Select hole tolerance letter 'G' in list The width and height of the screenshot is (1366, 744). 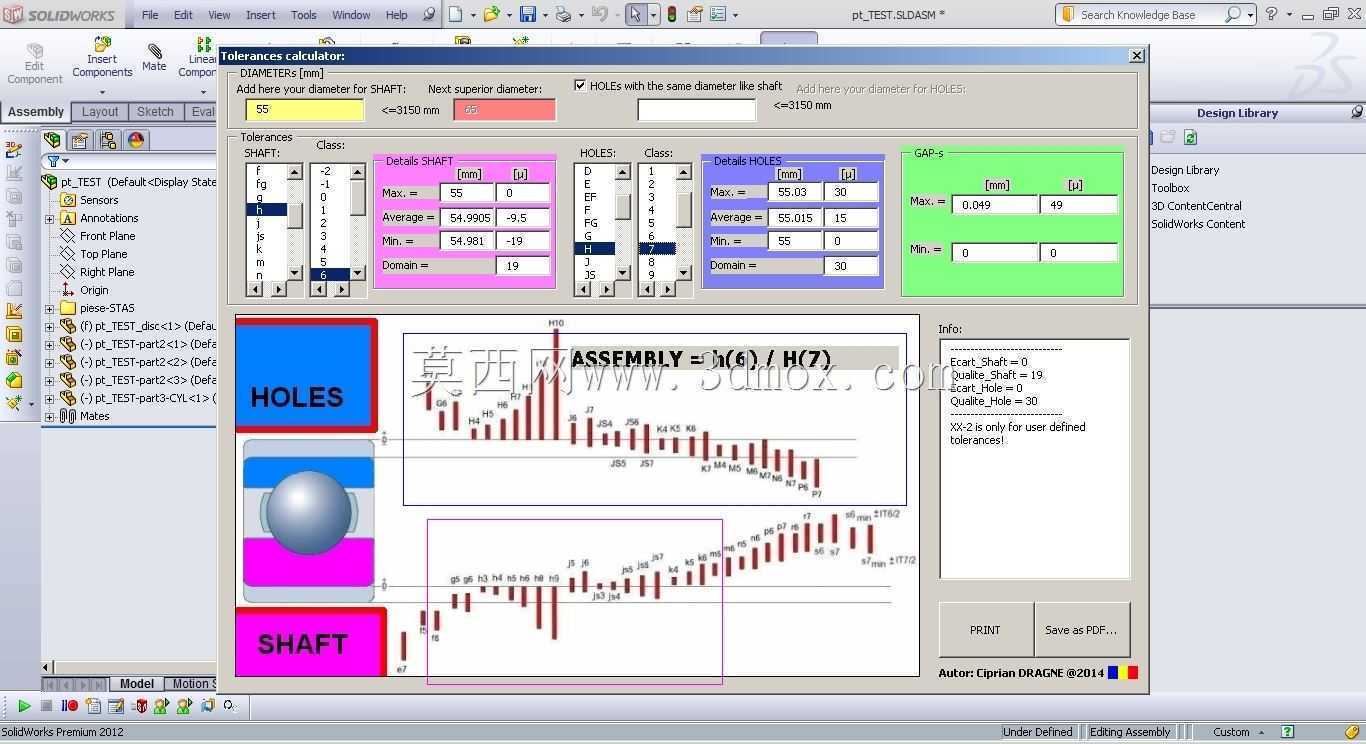[594, 236]
